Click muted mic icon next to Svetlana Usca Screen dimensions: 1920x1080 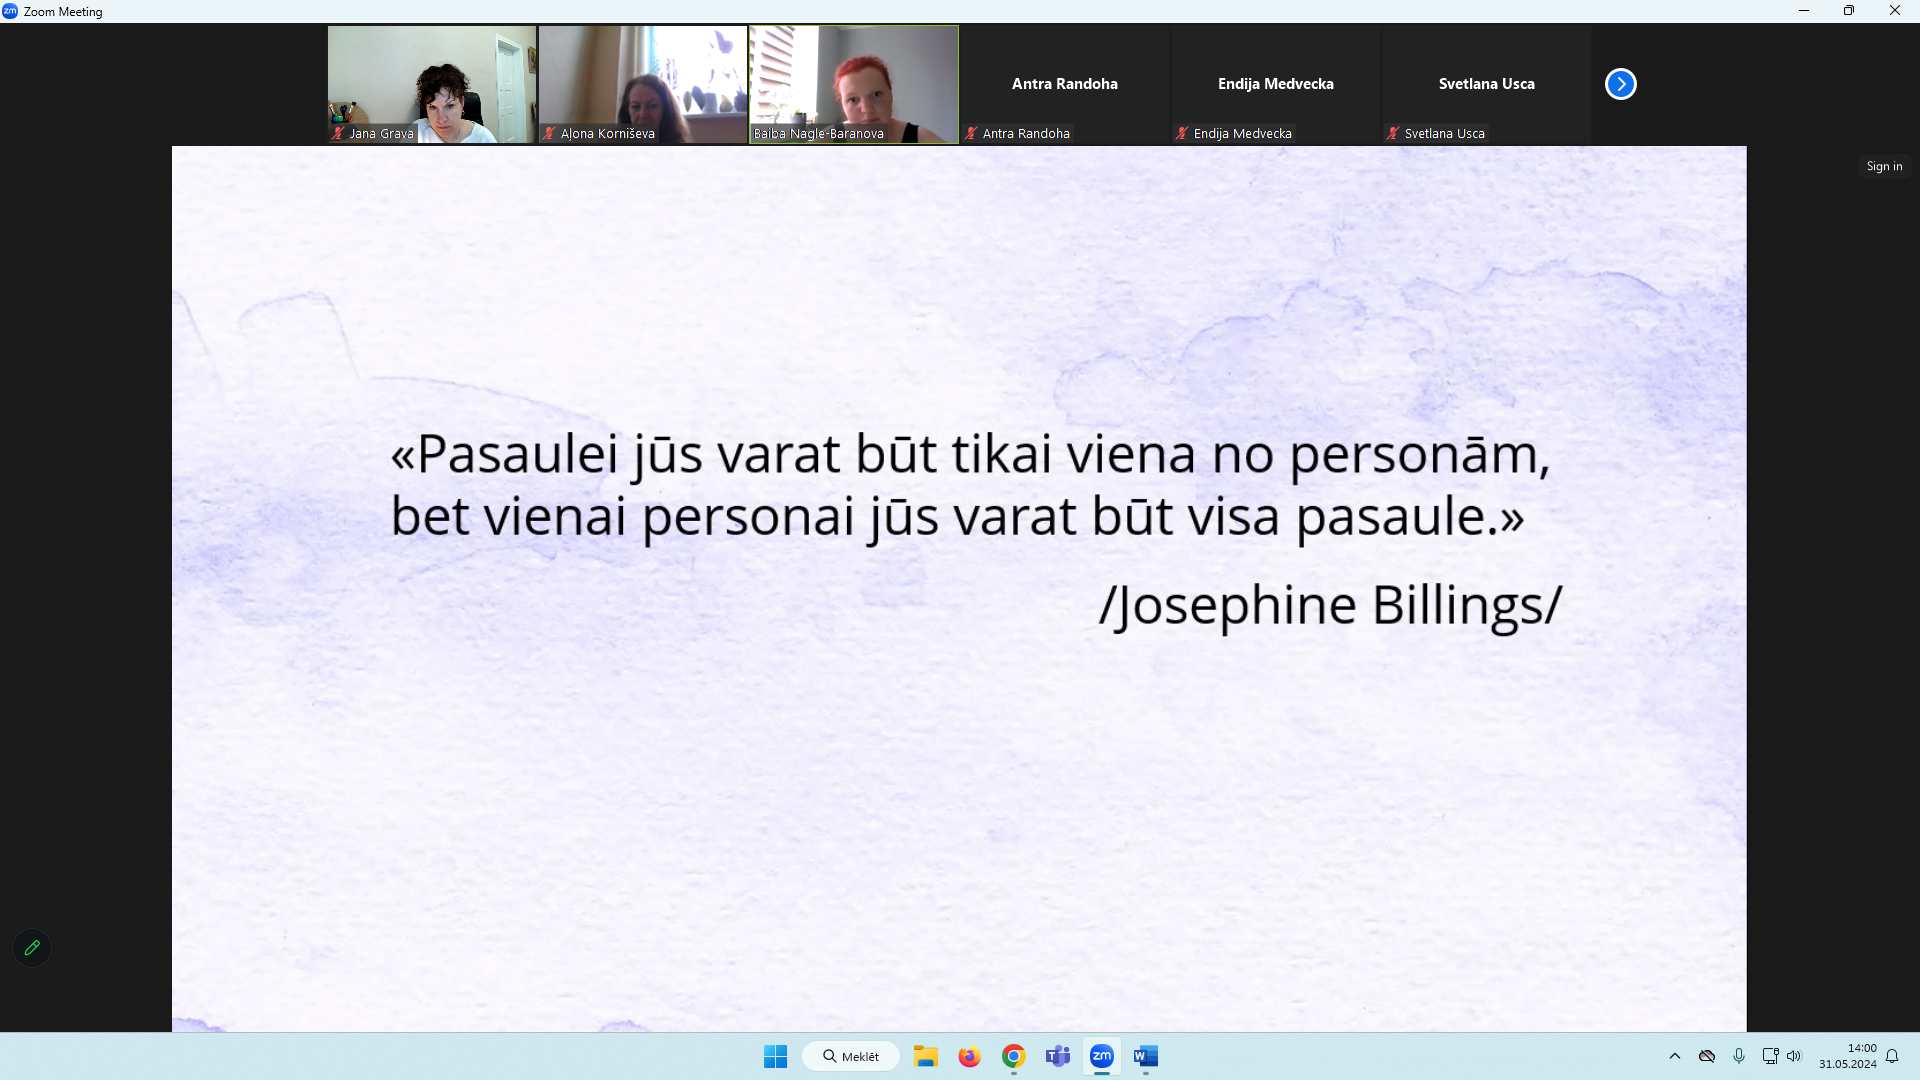coord(1393,133)
